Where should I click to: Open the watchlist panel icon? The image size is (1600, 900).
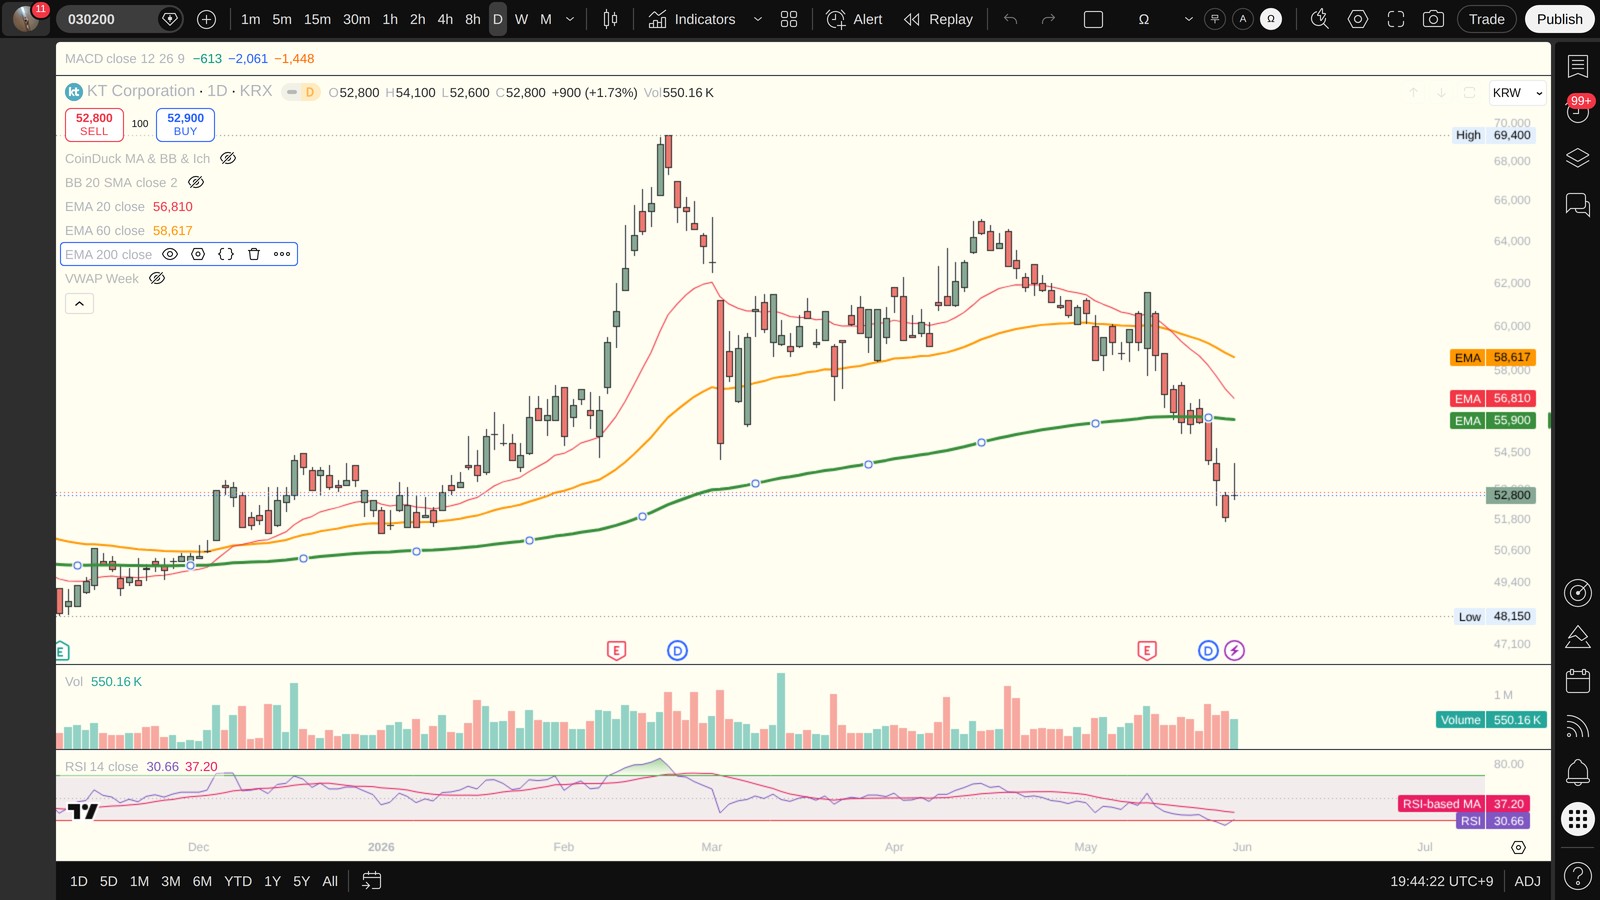[1578, 67]
